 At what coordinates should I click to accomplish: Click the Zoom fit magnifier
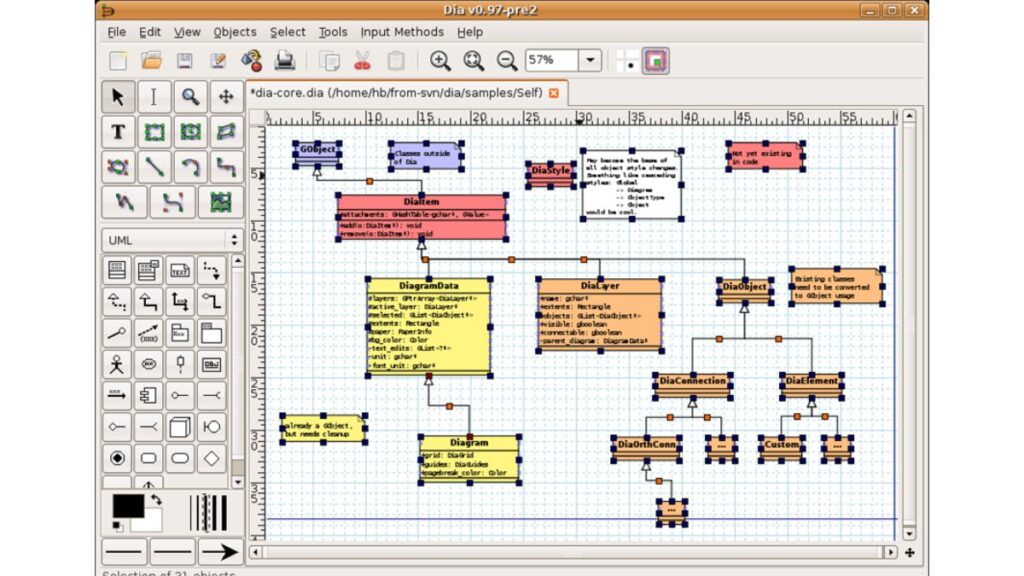(473, 61)
